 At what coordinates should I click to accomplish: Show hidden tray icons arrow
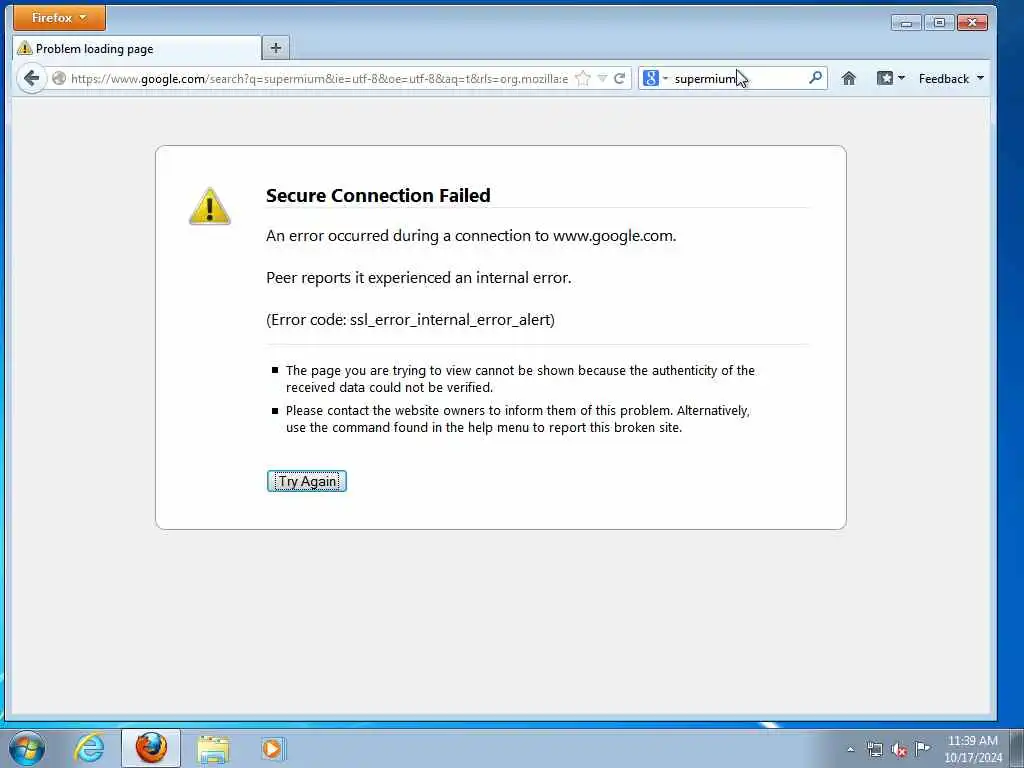pos(850,749)
